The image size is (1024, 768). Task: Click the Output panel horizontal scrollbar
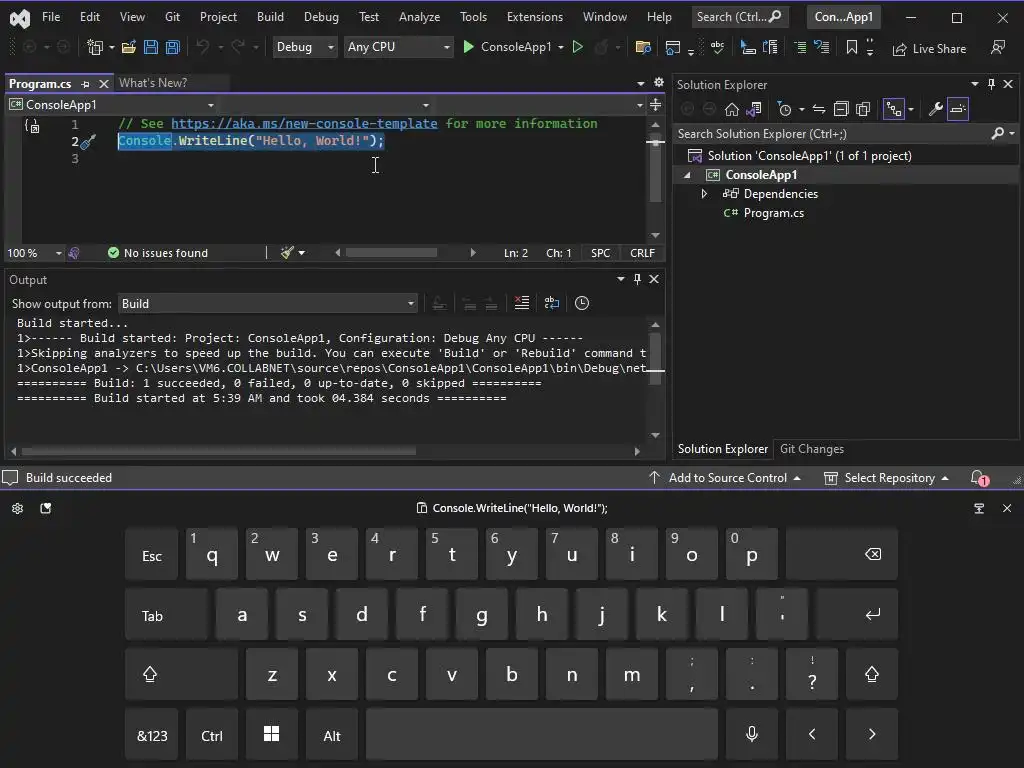219,451
